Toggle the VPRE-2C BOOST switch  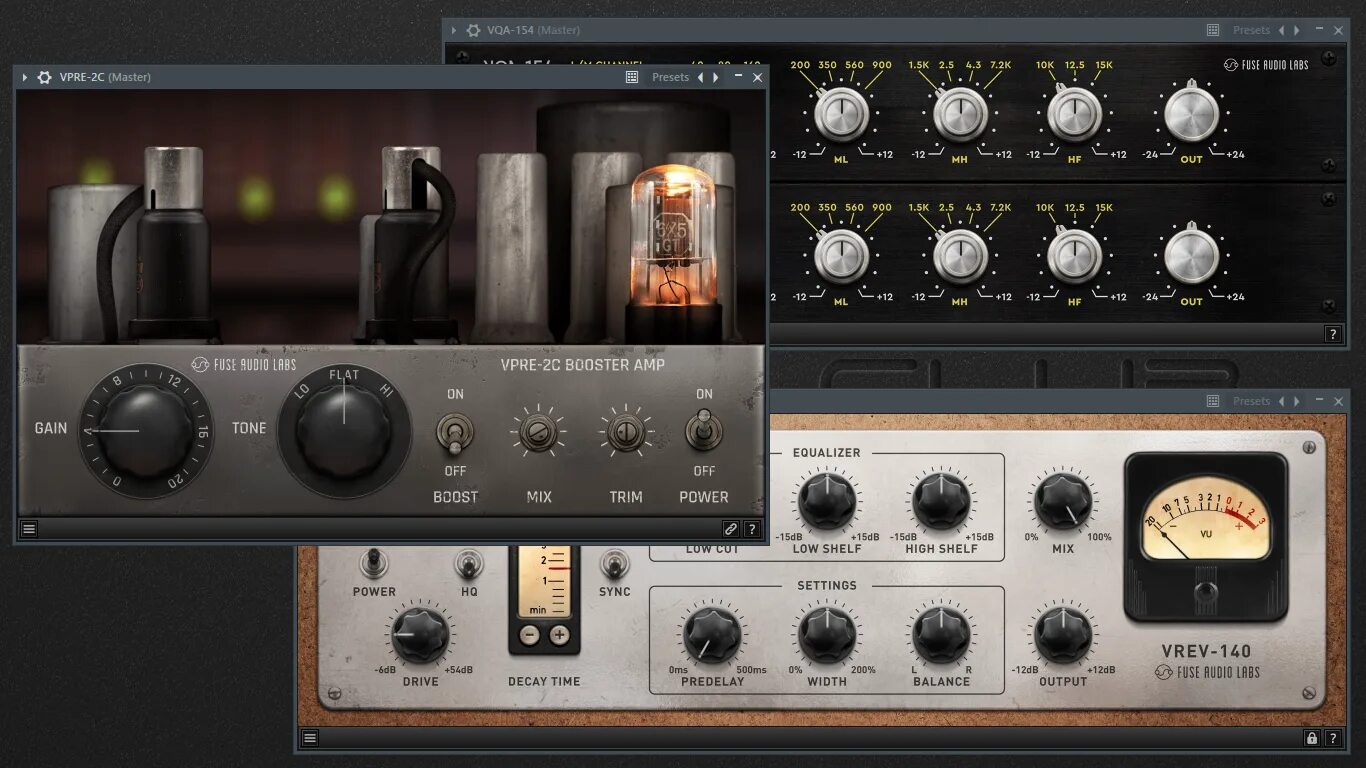click(x=455, y=432)
